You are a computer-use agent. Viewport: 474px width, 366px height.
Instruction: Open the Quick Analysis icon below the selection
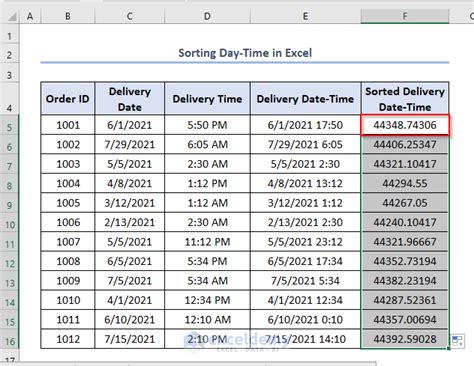(458, 341)
